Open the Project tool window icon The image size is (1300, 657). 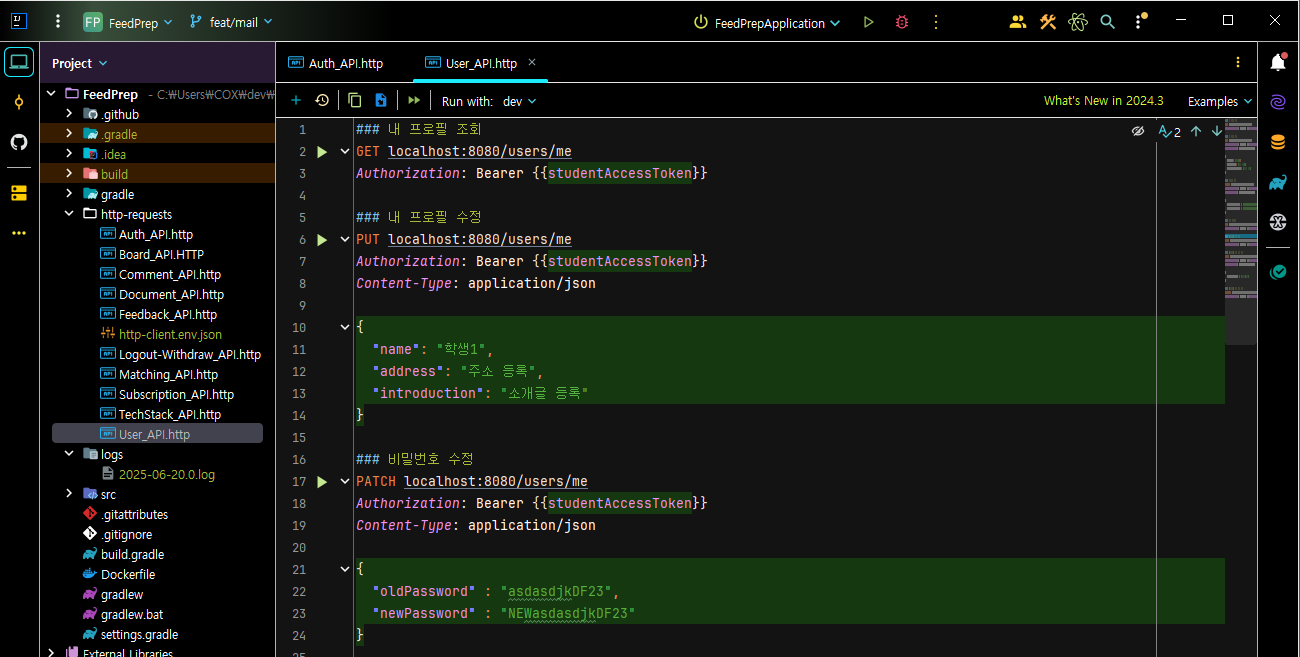19,62
